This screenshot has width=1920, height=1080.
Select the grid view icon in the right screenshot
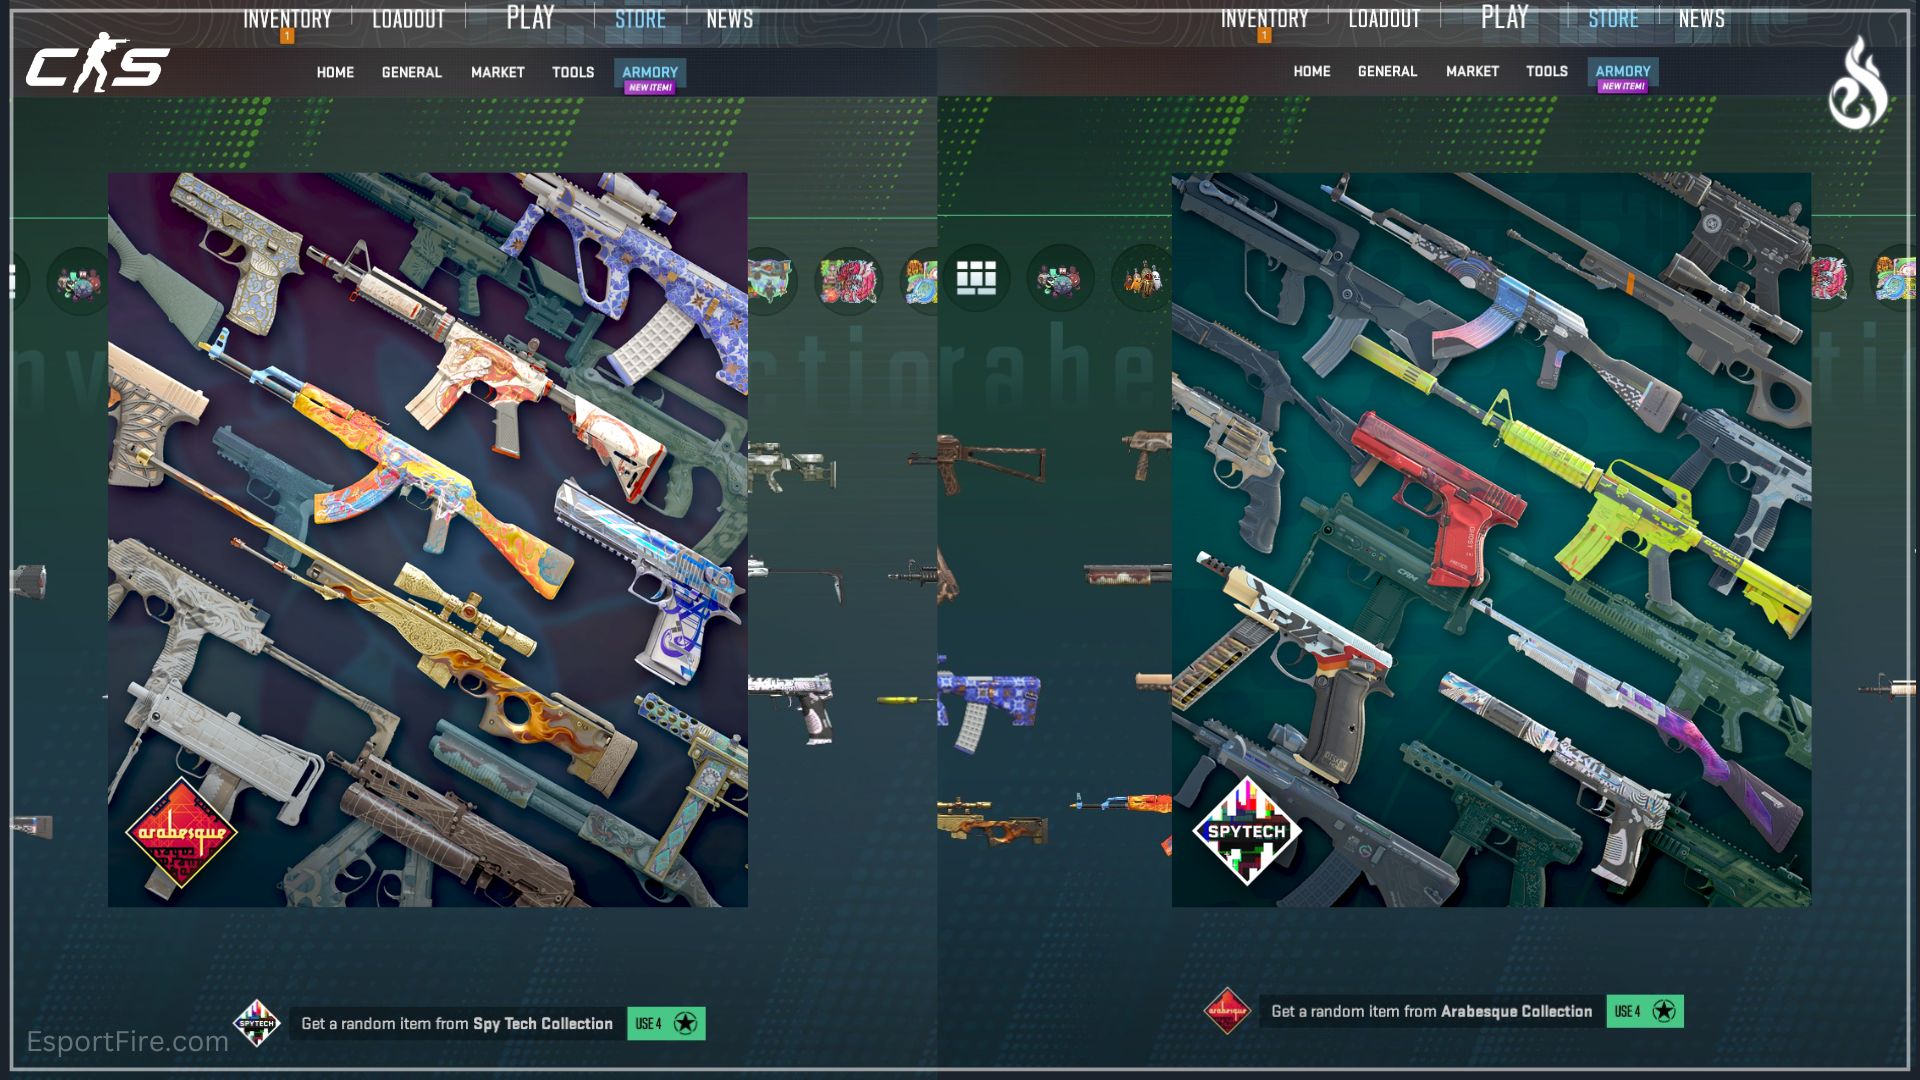(976, 278)
